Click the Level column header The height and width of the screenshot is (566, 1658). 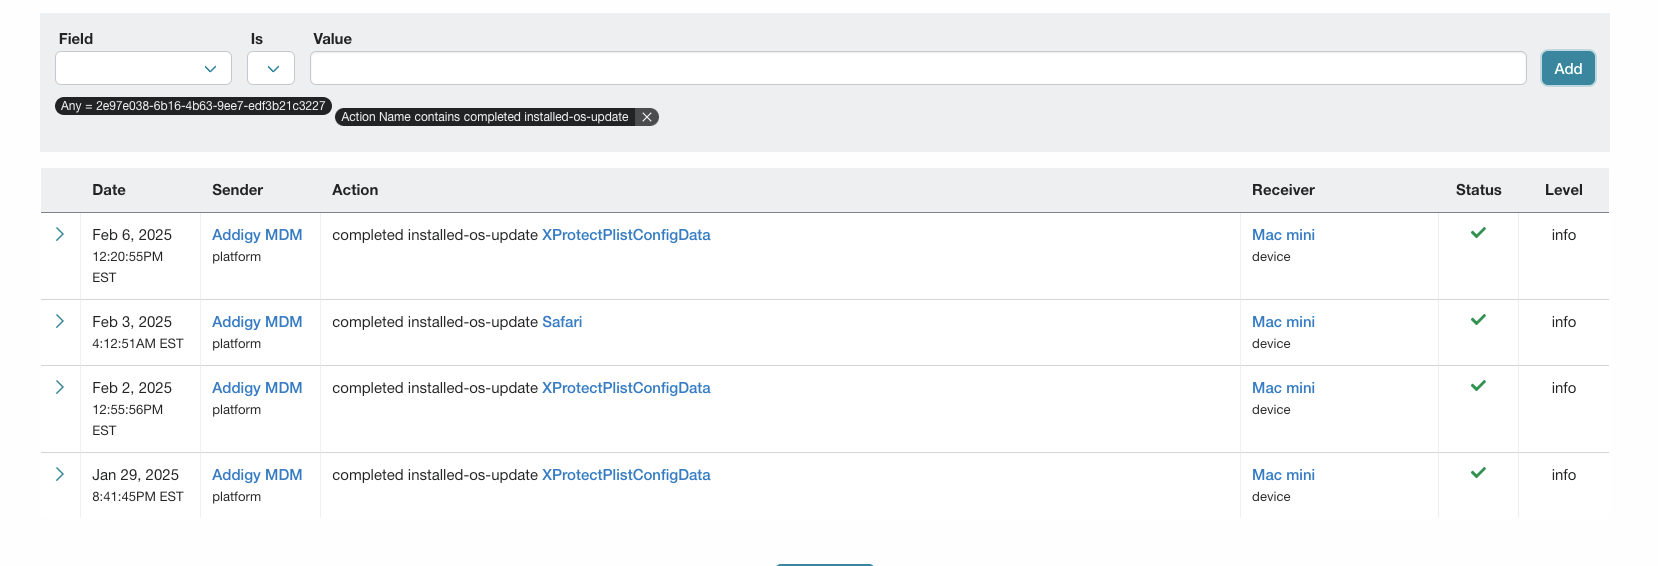[x=1563, y=190]
